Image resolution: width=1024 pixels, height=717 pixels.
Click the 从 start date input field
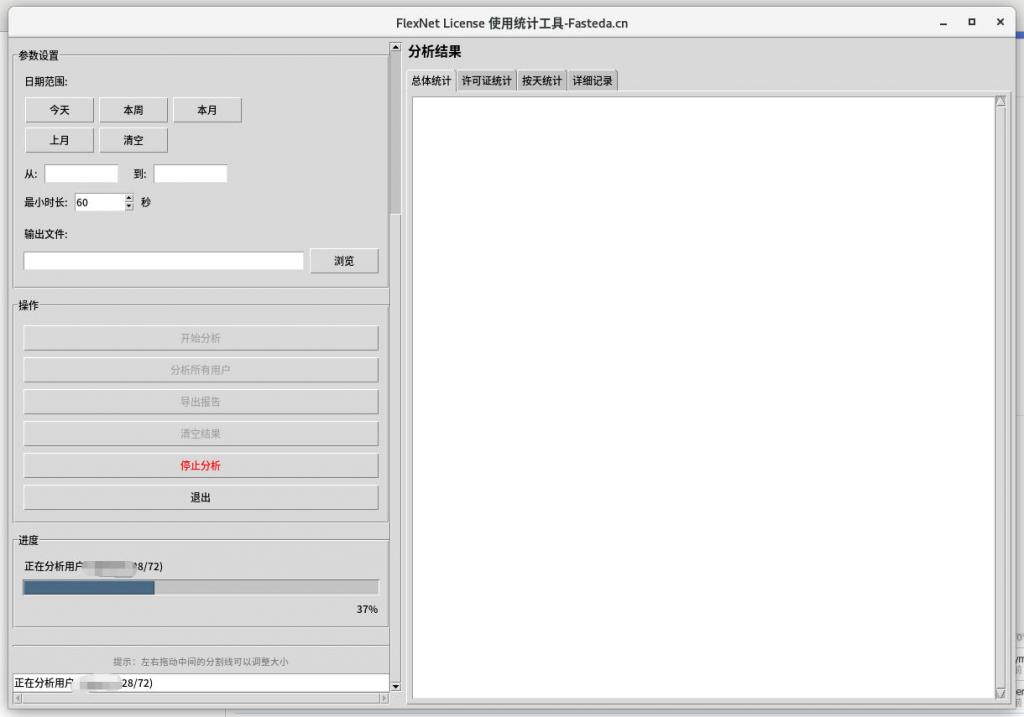pyautogui.click(x=81, y=174)
